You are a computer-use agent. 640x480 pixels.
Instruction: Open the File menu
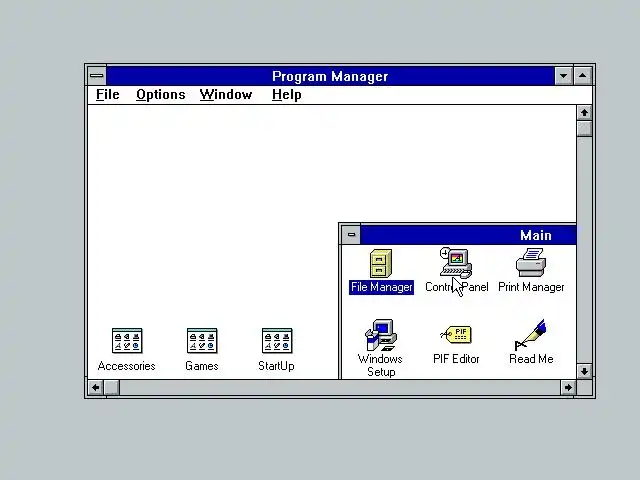[x=108, y=95]
